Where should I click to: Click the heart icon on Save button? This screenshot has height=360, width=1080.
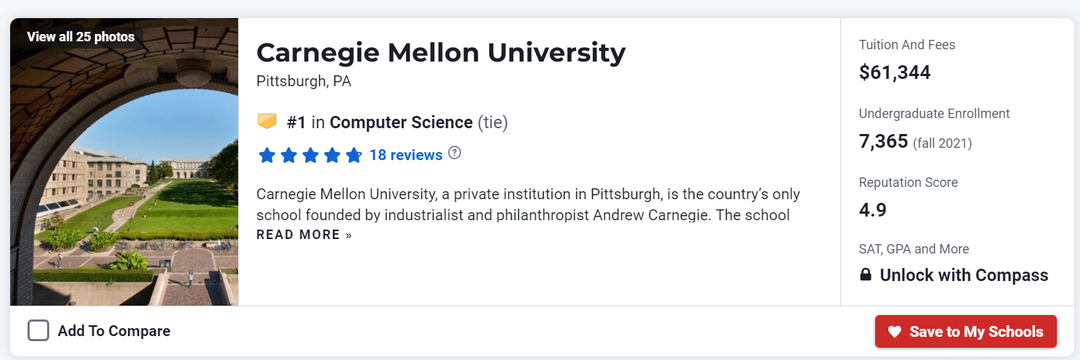pyautogui.click(x=894, y=332)
